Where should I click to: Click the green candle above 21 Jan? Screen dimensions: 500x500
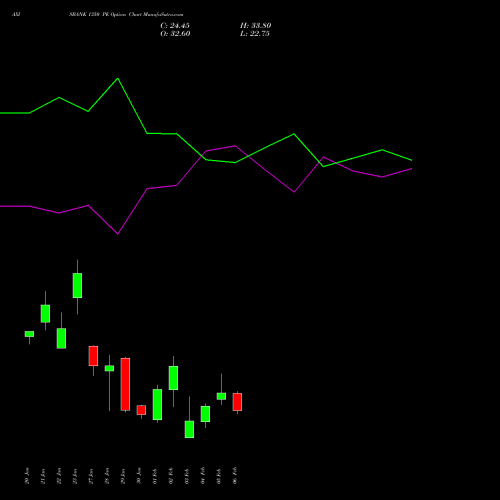click(x=45, y=314)
